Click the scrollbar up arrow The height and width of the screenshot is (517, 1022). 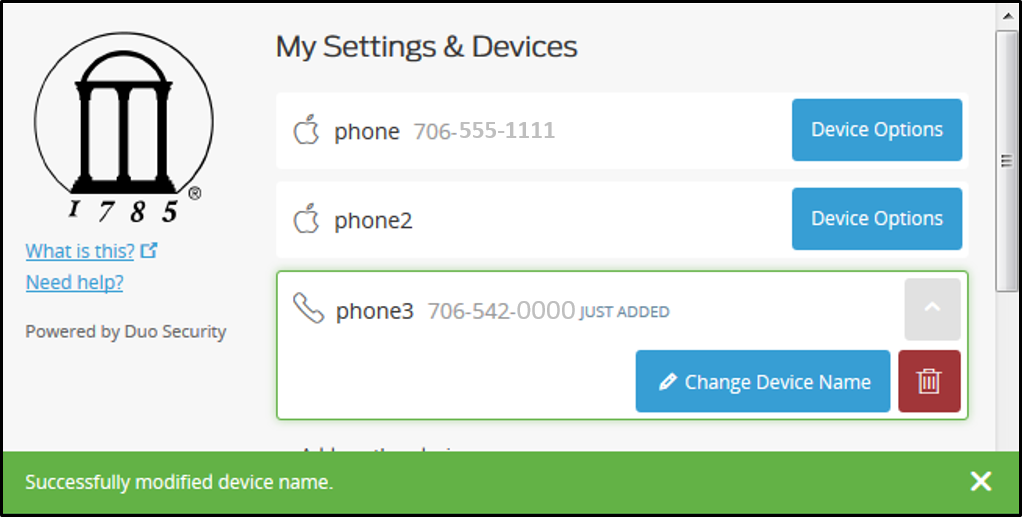tap(1006, 14)
